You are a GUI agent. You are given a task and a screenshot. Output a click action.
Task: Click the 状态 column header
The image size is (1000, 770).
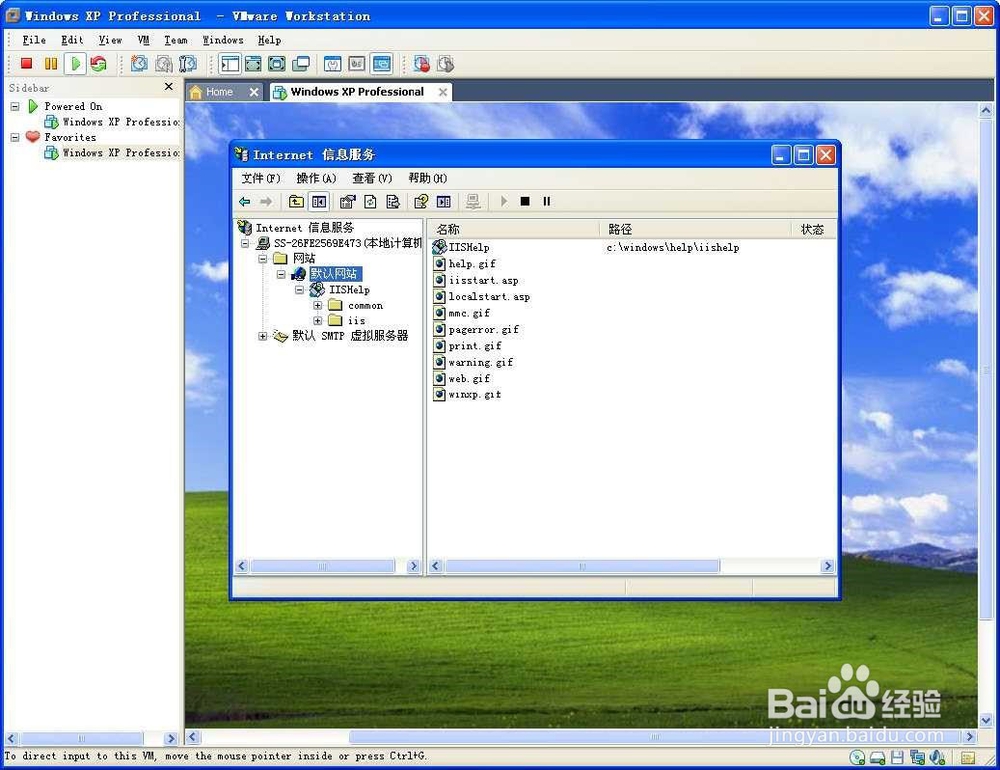click(x=812, y=229)
